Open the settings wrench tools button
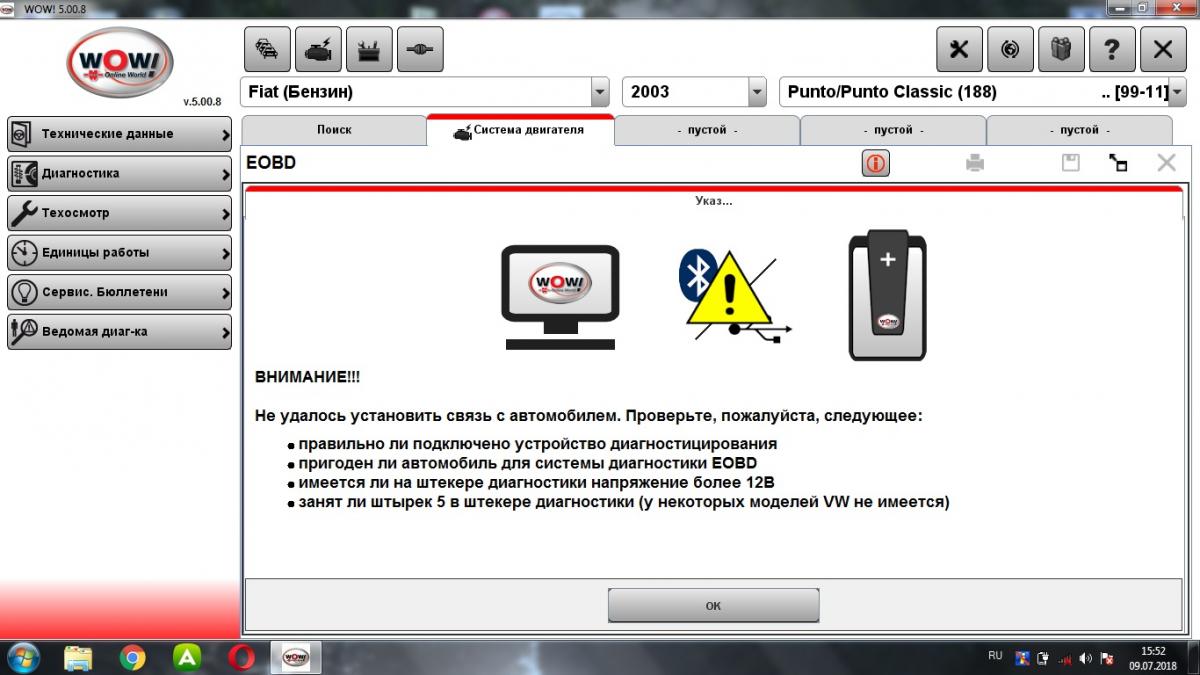The height and width of the screenshot is (675, 1200). 959,49
